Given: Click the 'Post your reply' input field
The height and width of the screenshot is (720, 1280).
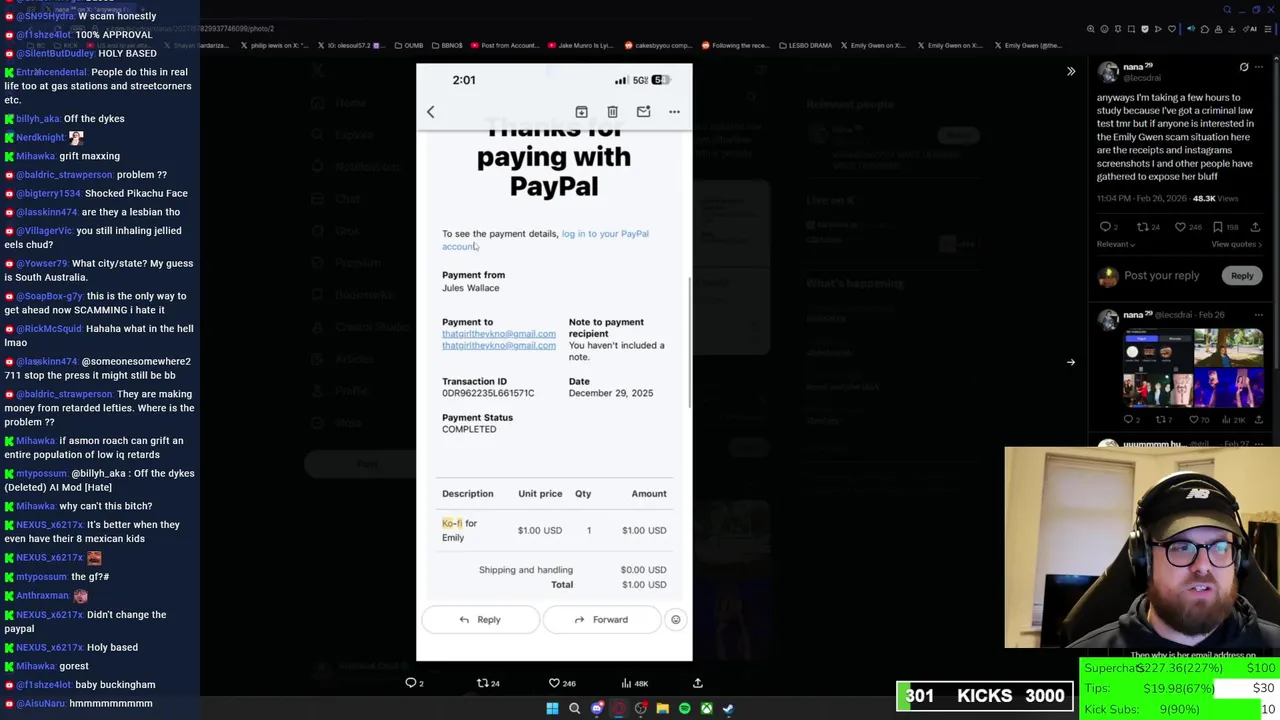Looking at the screenshot, I should [x=1161, y=276].
